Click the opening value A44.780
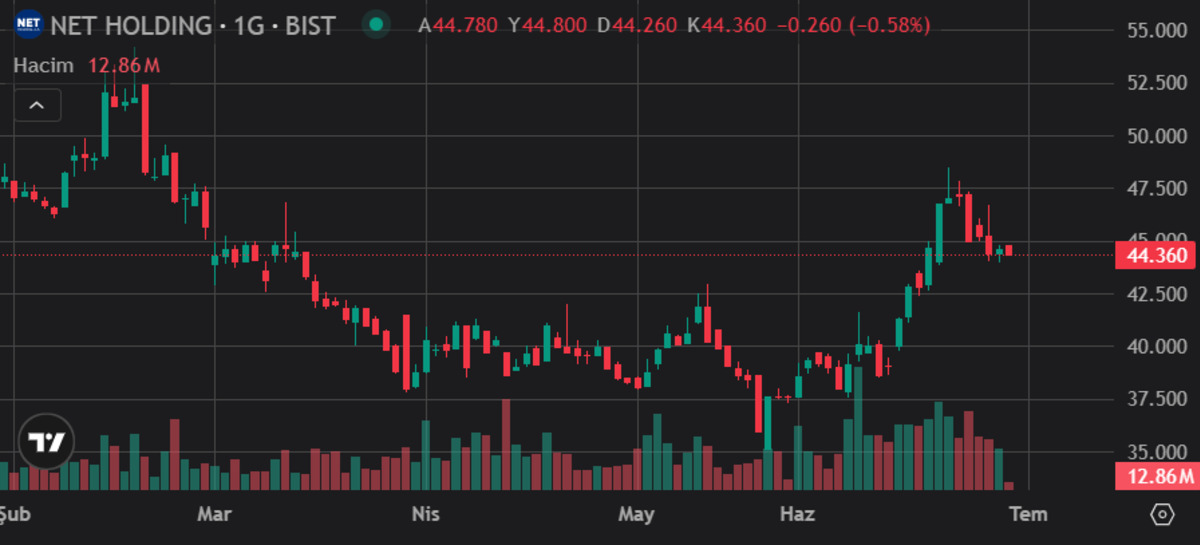Viewport: 1200px width, 545px height. (x=458, y=24)
